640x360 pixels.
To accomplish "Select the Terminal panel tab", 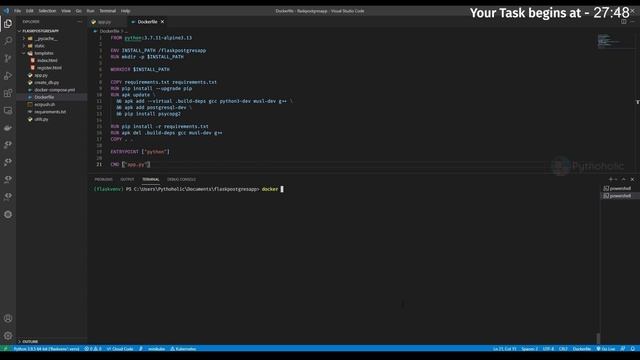I will tap(151, 179).
